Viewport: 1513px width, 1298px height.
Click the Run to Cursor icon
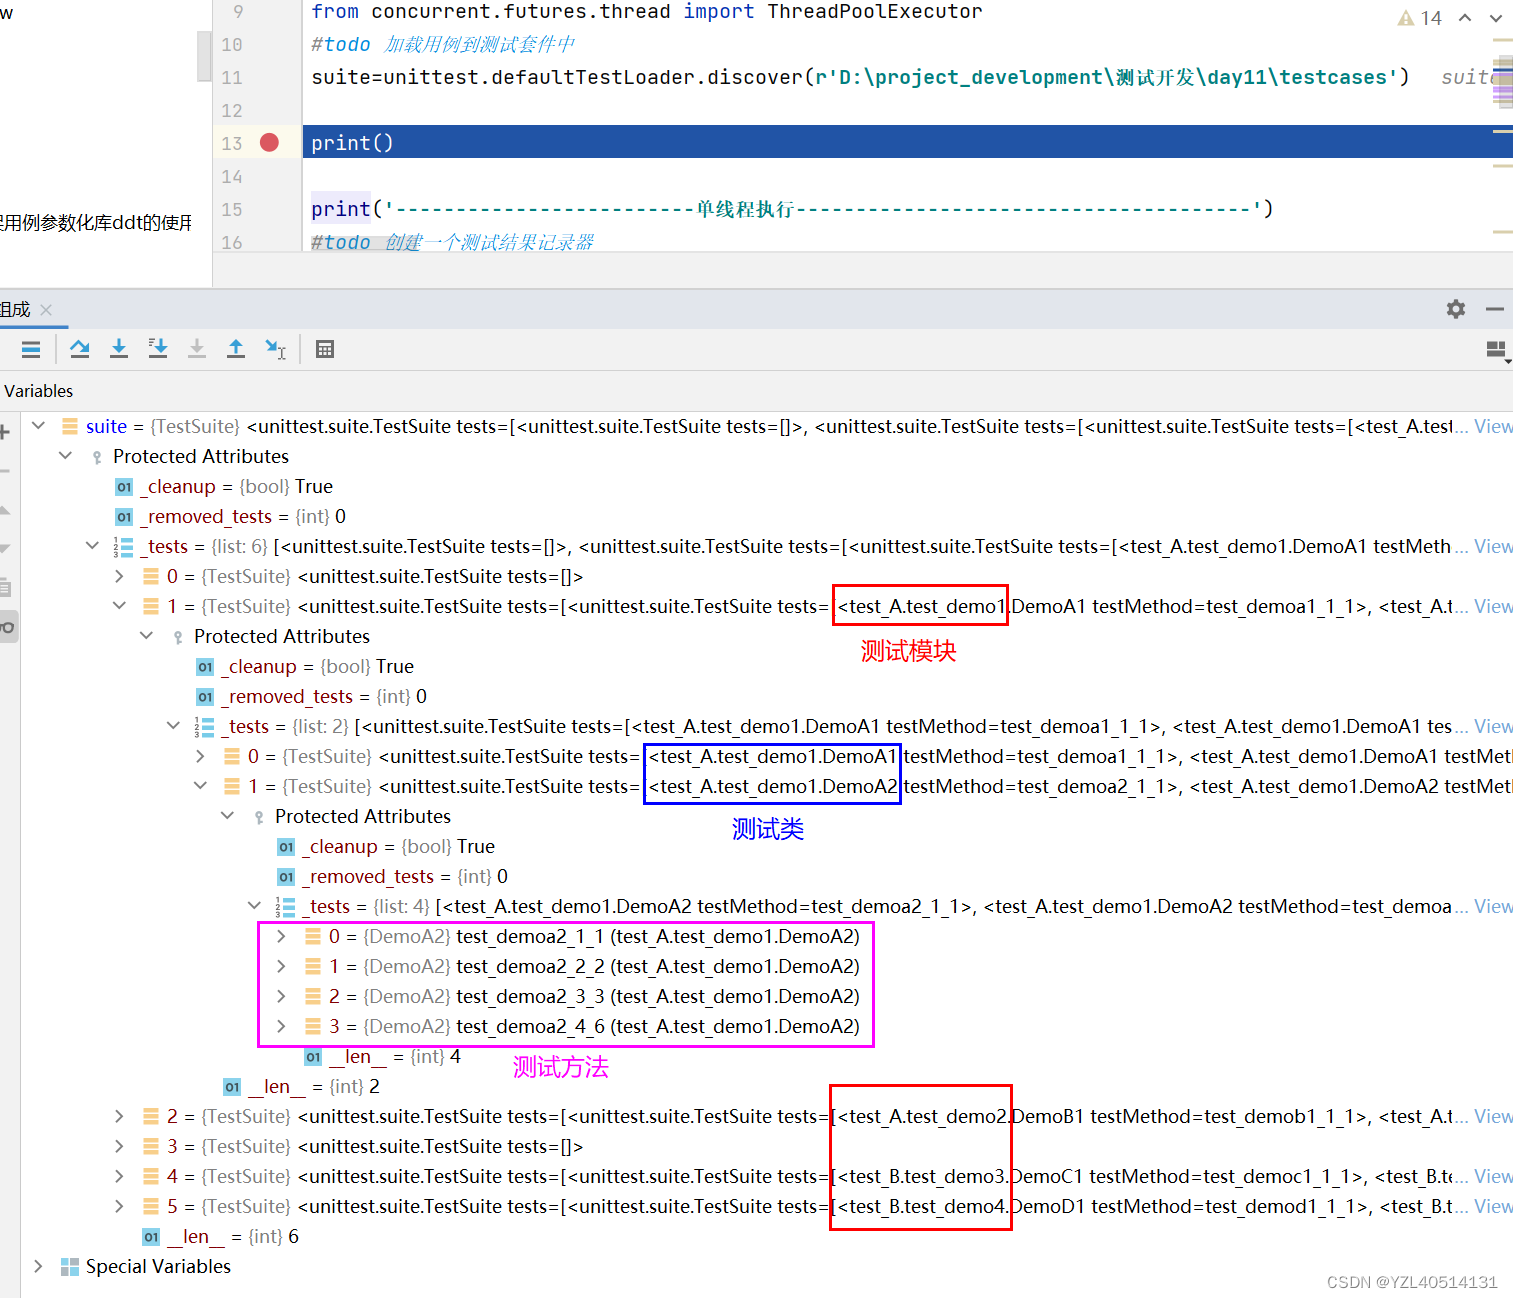pyautogui.click(x=275, y=348)
